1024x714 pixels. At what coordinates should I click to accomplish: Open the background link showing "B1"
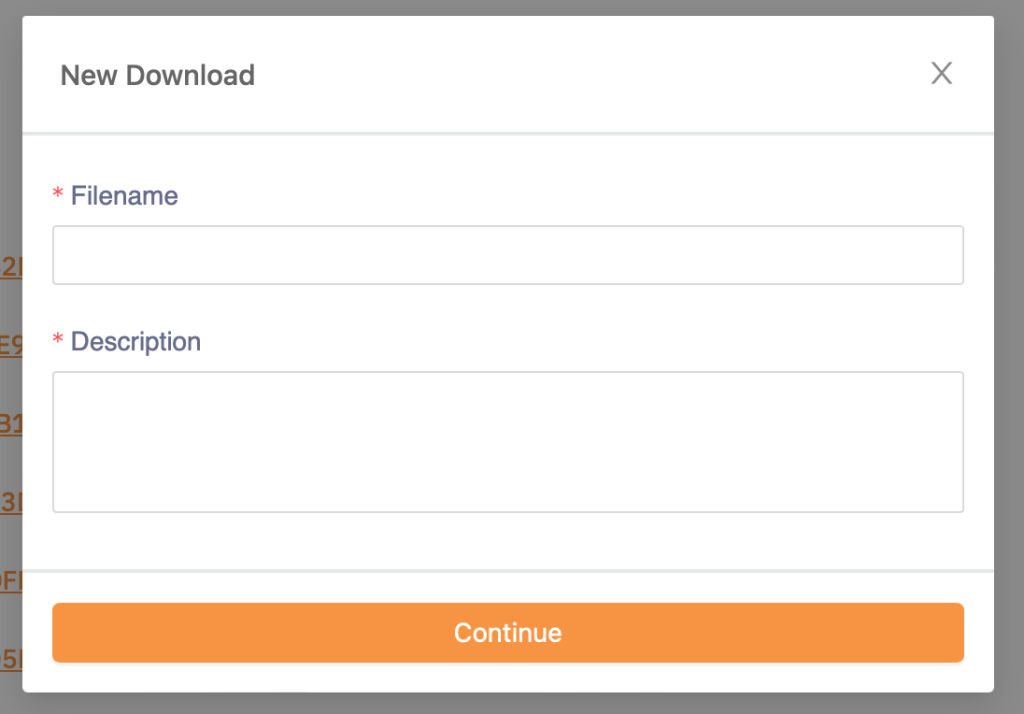coord(10,424)
